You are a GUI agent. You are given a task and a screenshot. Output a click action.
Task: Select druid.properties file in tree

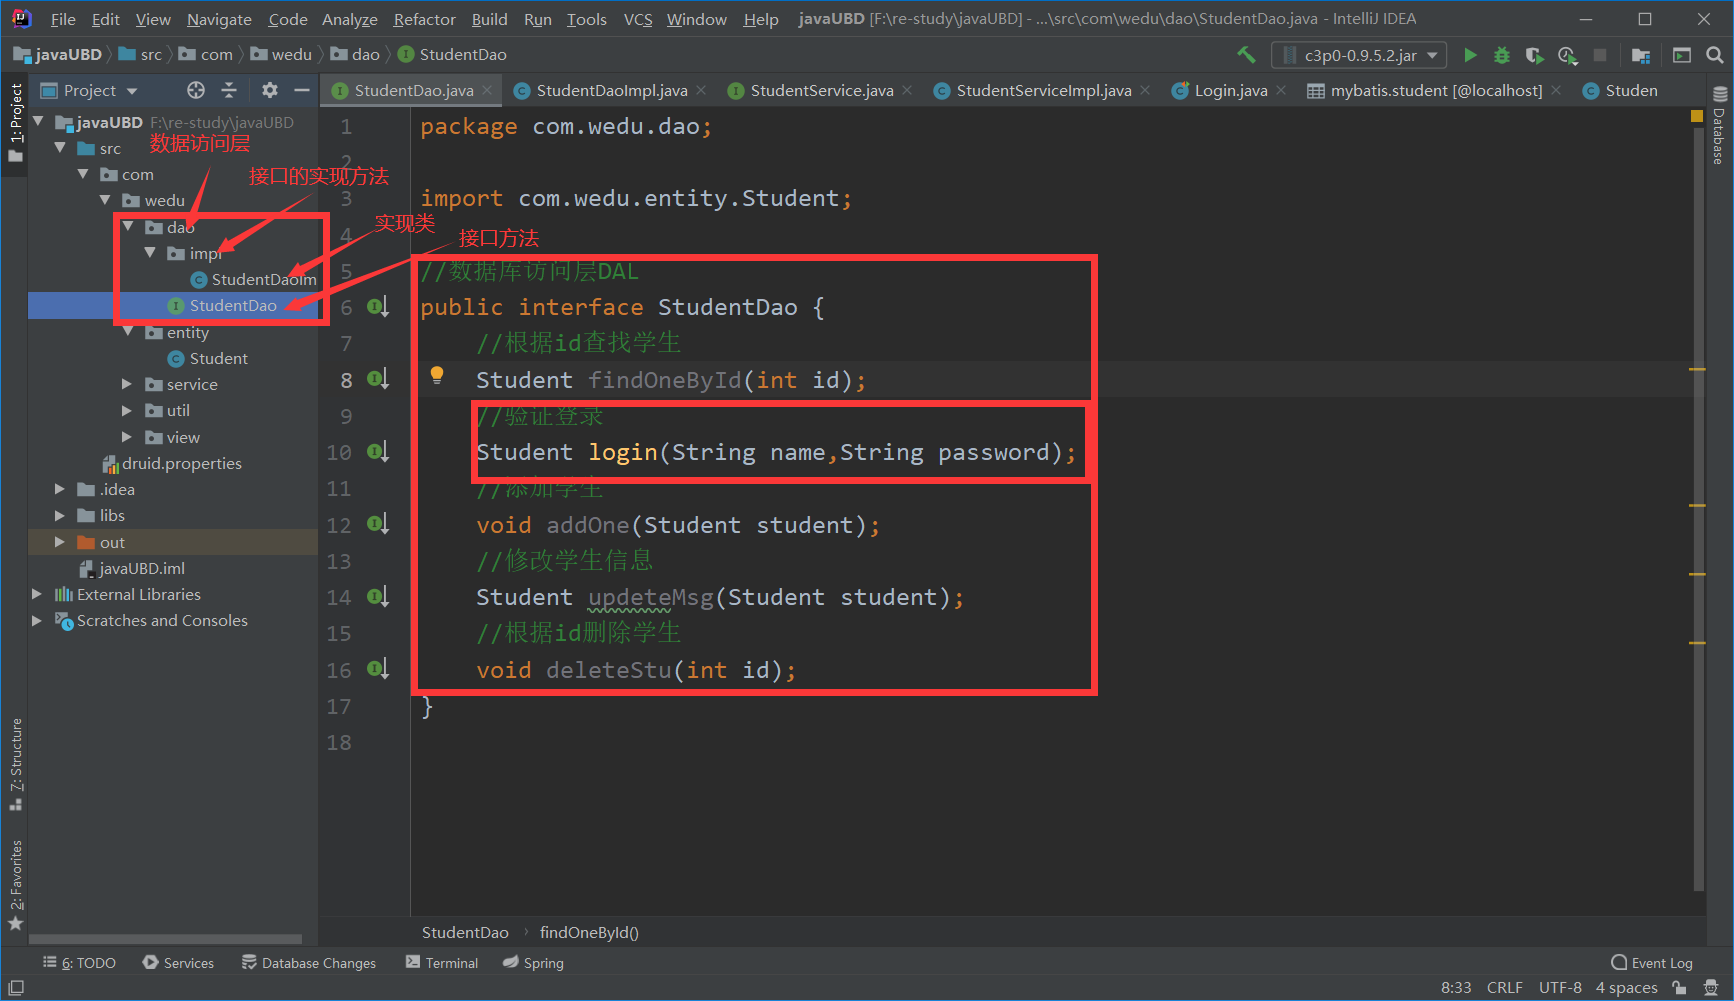pos(172,463)
